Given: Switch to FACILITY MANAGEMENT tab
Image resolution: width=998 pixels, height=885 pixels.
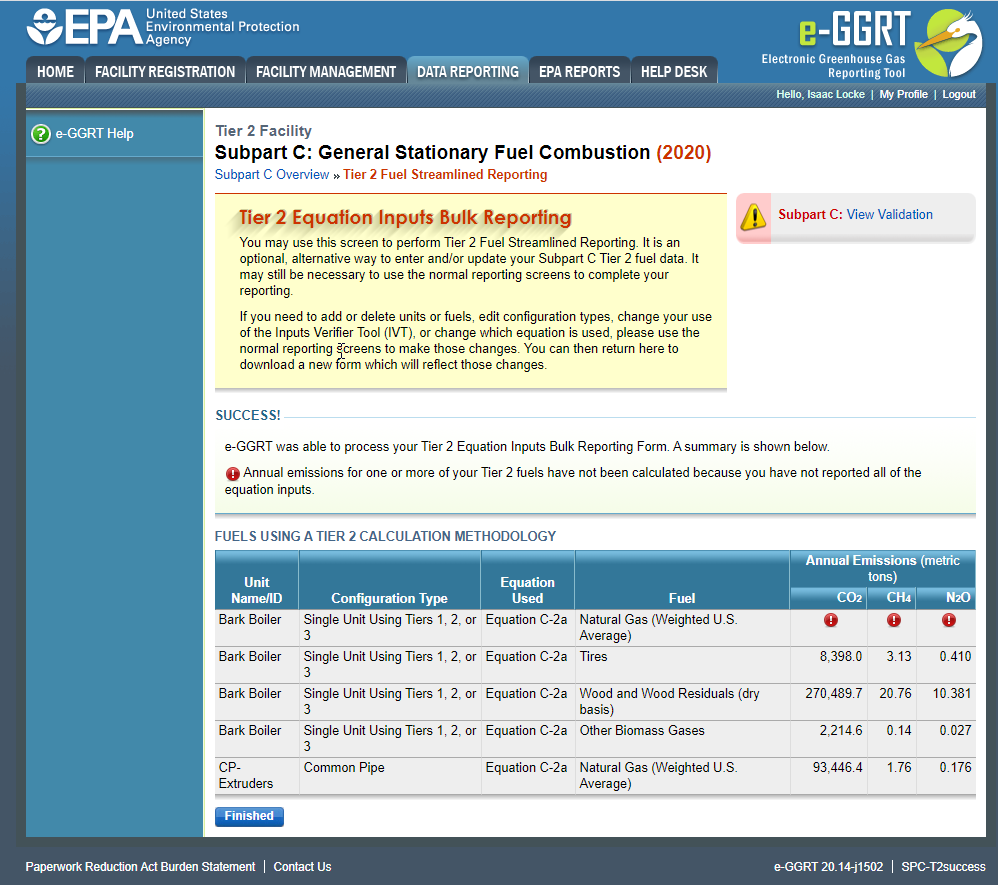Looking at the screenshot, I should coord(326,71).
